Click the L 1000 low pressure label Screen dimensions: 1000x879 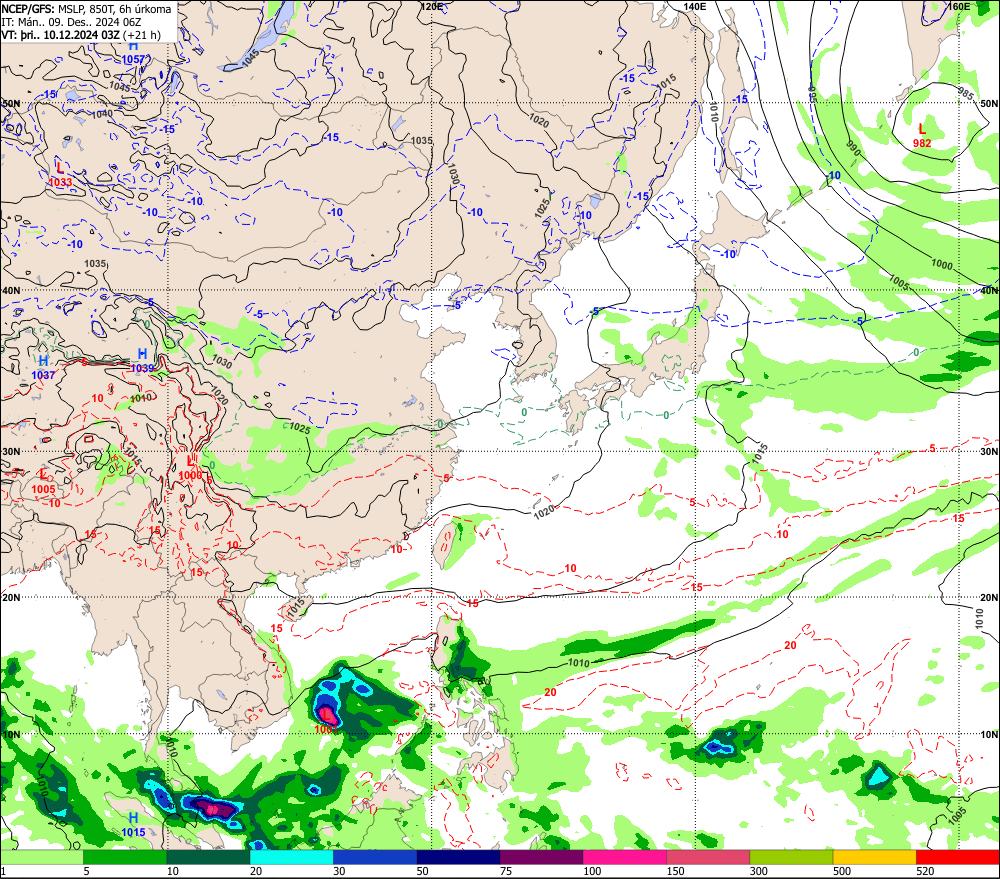pos(190,468)
